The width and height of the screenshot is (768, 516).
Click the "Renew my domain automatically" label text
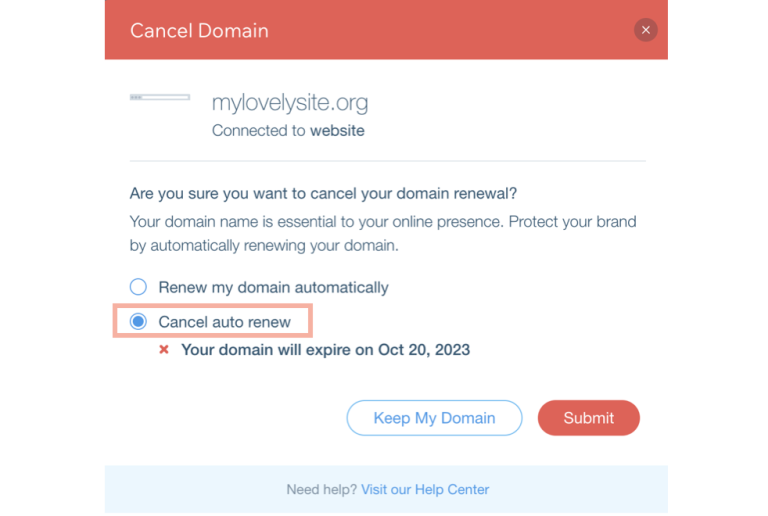click(x=273, y=287)
